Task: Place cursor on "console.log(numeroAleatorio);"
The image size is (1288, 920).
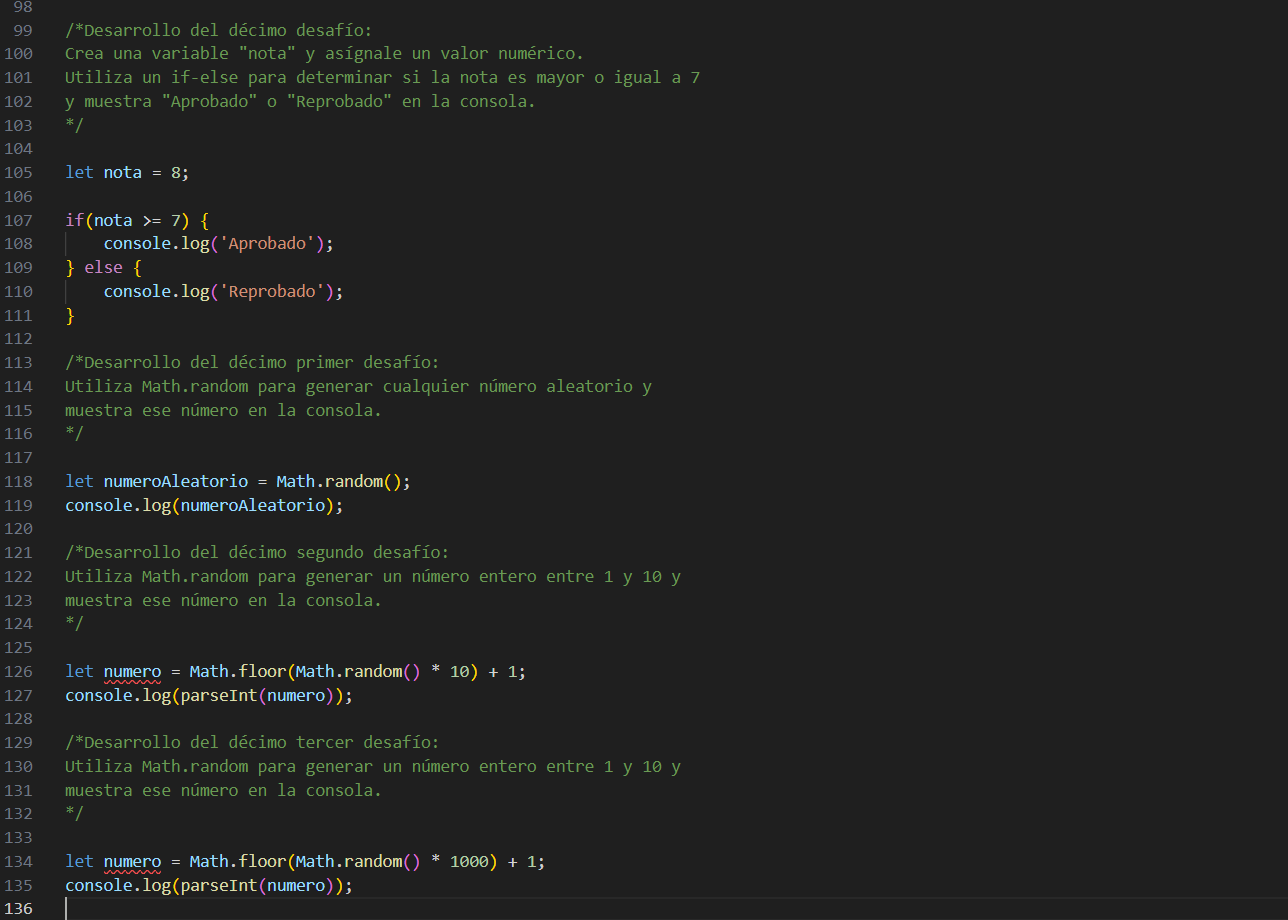Action: (204, 505)
